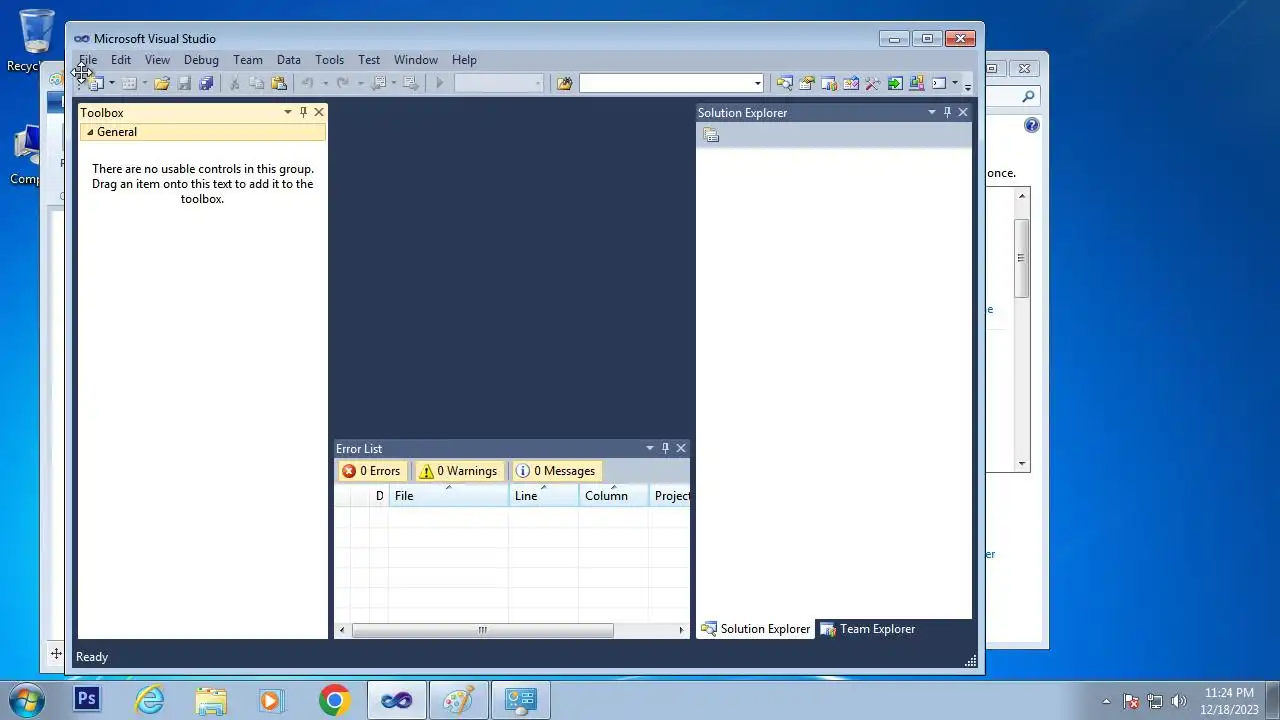Viewport: 1280px width, 720px height.
Task: Click the Open File folder icon
Action: (x=162, y=84)
